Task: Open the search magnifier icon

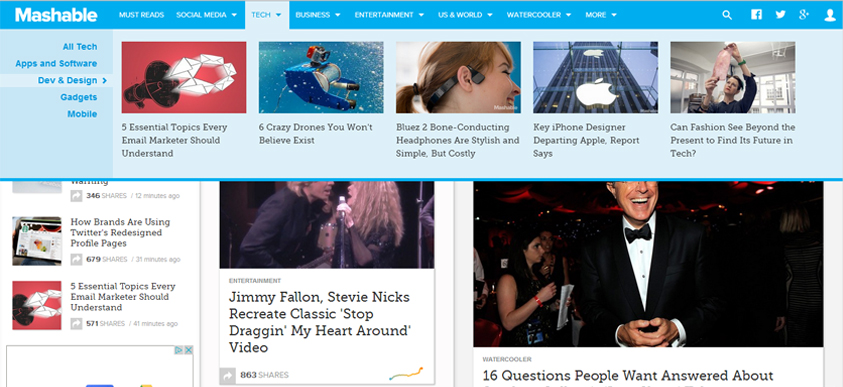Action: tap(727, 15)
